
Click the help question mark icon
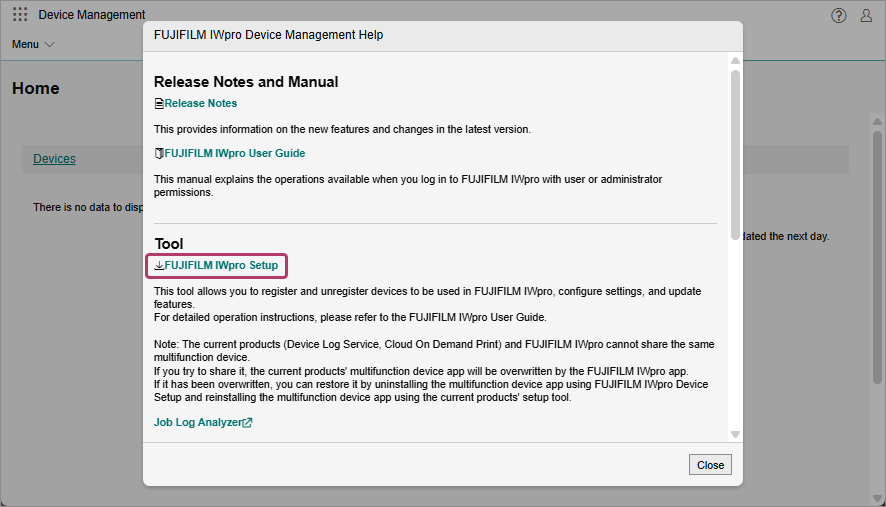tap(839, 15)
